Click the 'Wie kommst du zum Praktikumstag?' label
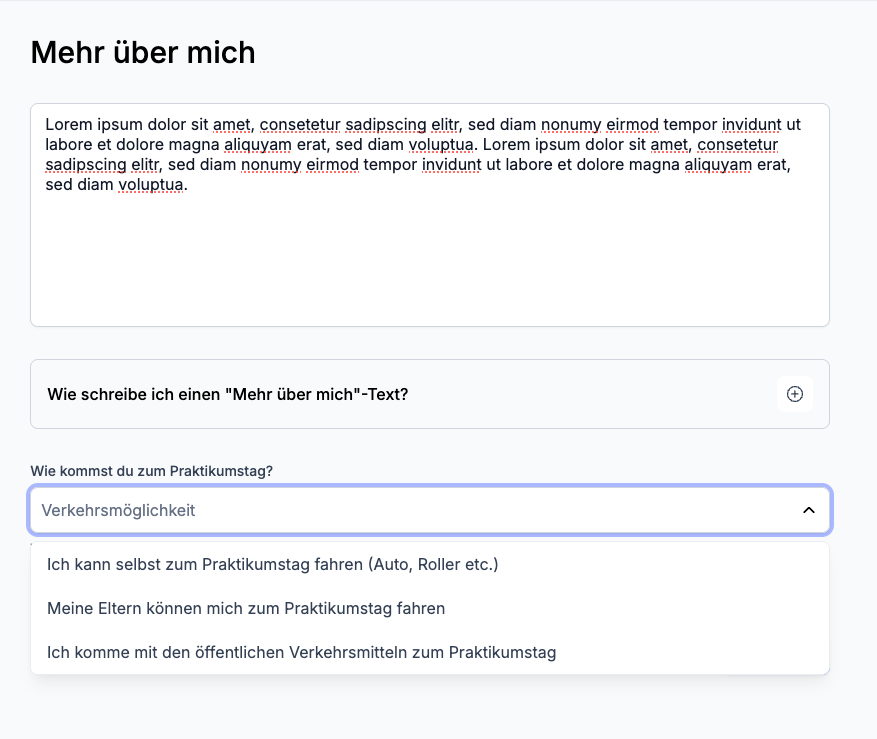The height and width of the screenshot is (739, 877). (x=151, y=470)
